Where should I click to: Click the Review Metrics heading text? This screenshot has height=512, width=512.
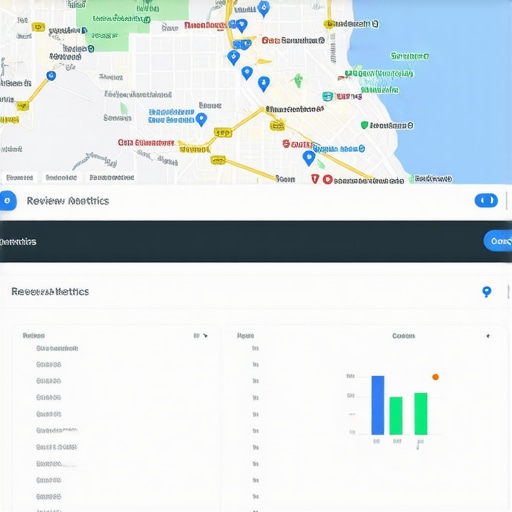coord(68,201)
